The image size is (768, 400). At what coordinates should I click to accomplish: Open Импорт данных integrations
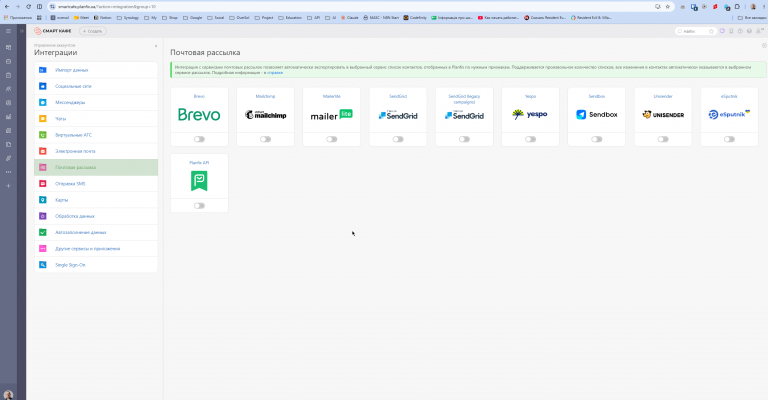point(96,70)
